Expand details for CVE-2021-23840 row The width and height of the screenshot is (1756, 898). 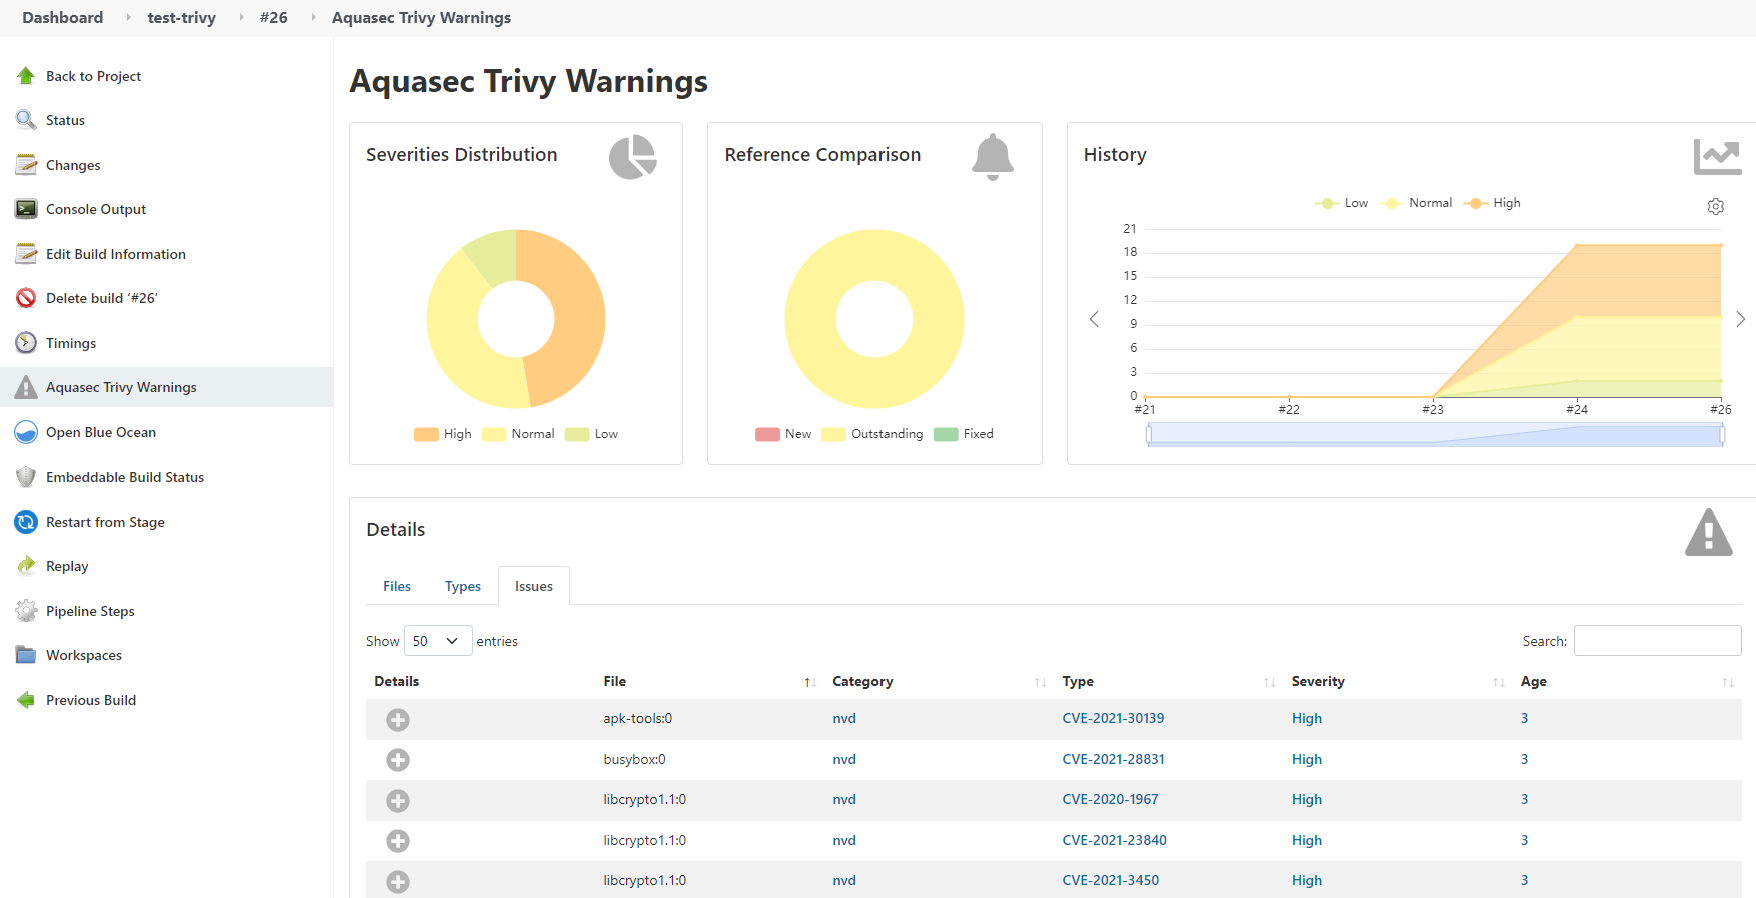tap(398, 841)
